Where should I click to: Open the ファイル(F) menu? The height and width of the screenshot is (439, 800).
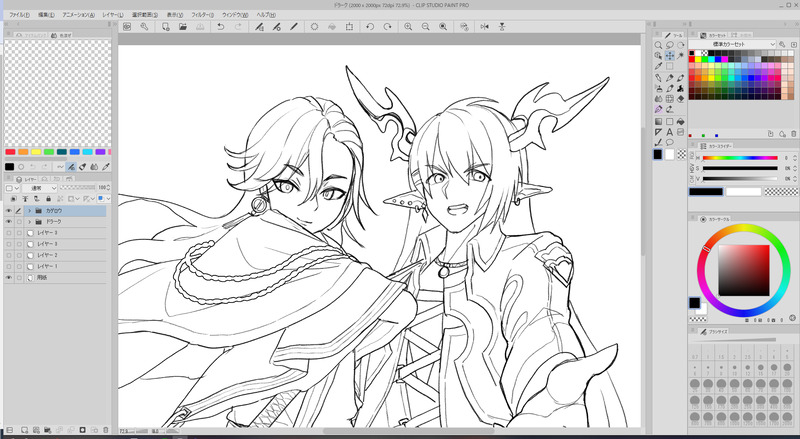pos(19,15)
